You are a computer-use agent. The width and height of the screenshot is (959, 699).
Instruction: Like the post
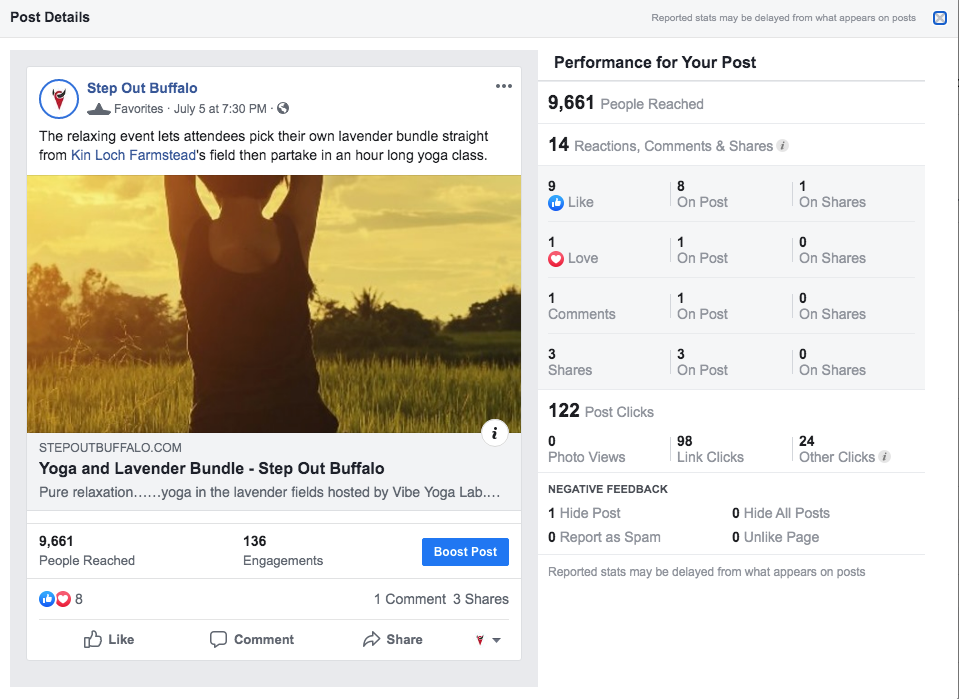[x=109, y=640]
